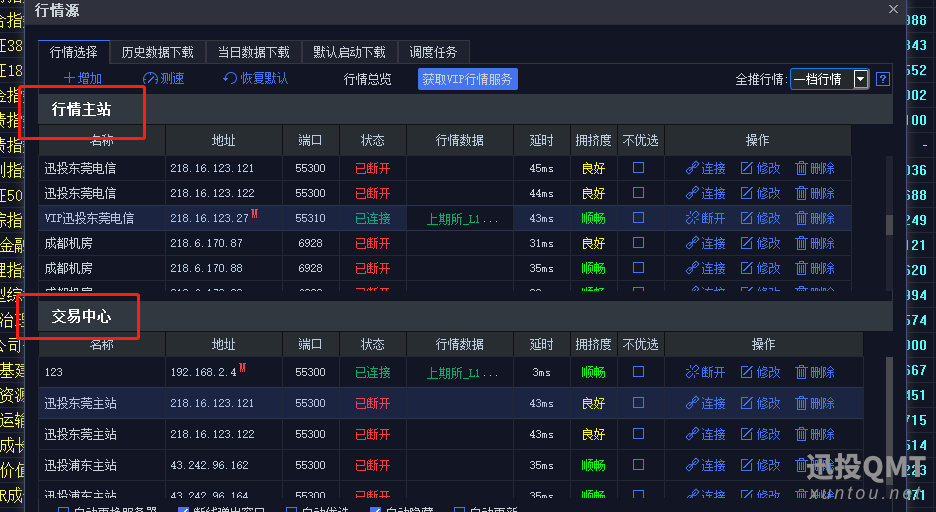This screenshot has width=936, height=512.
Task: Click the 31ms latency cell
Action: (x=541, y=243)
